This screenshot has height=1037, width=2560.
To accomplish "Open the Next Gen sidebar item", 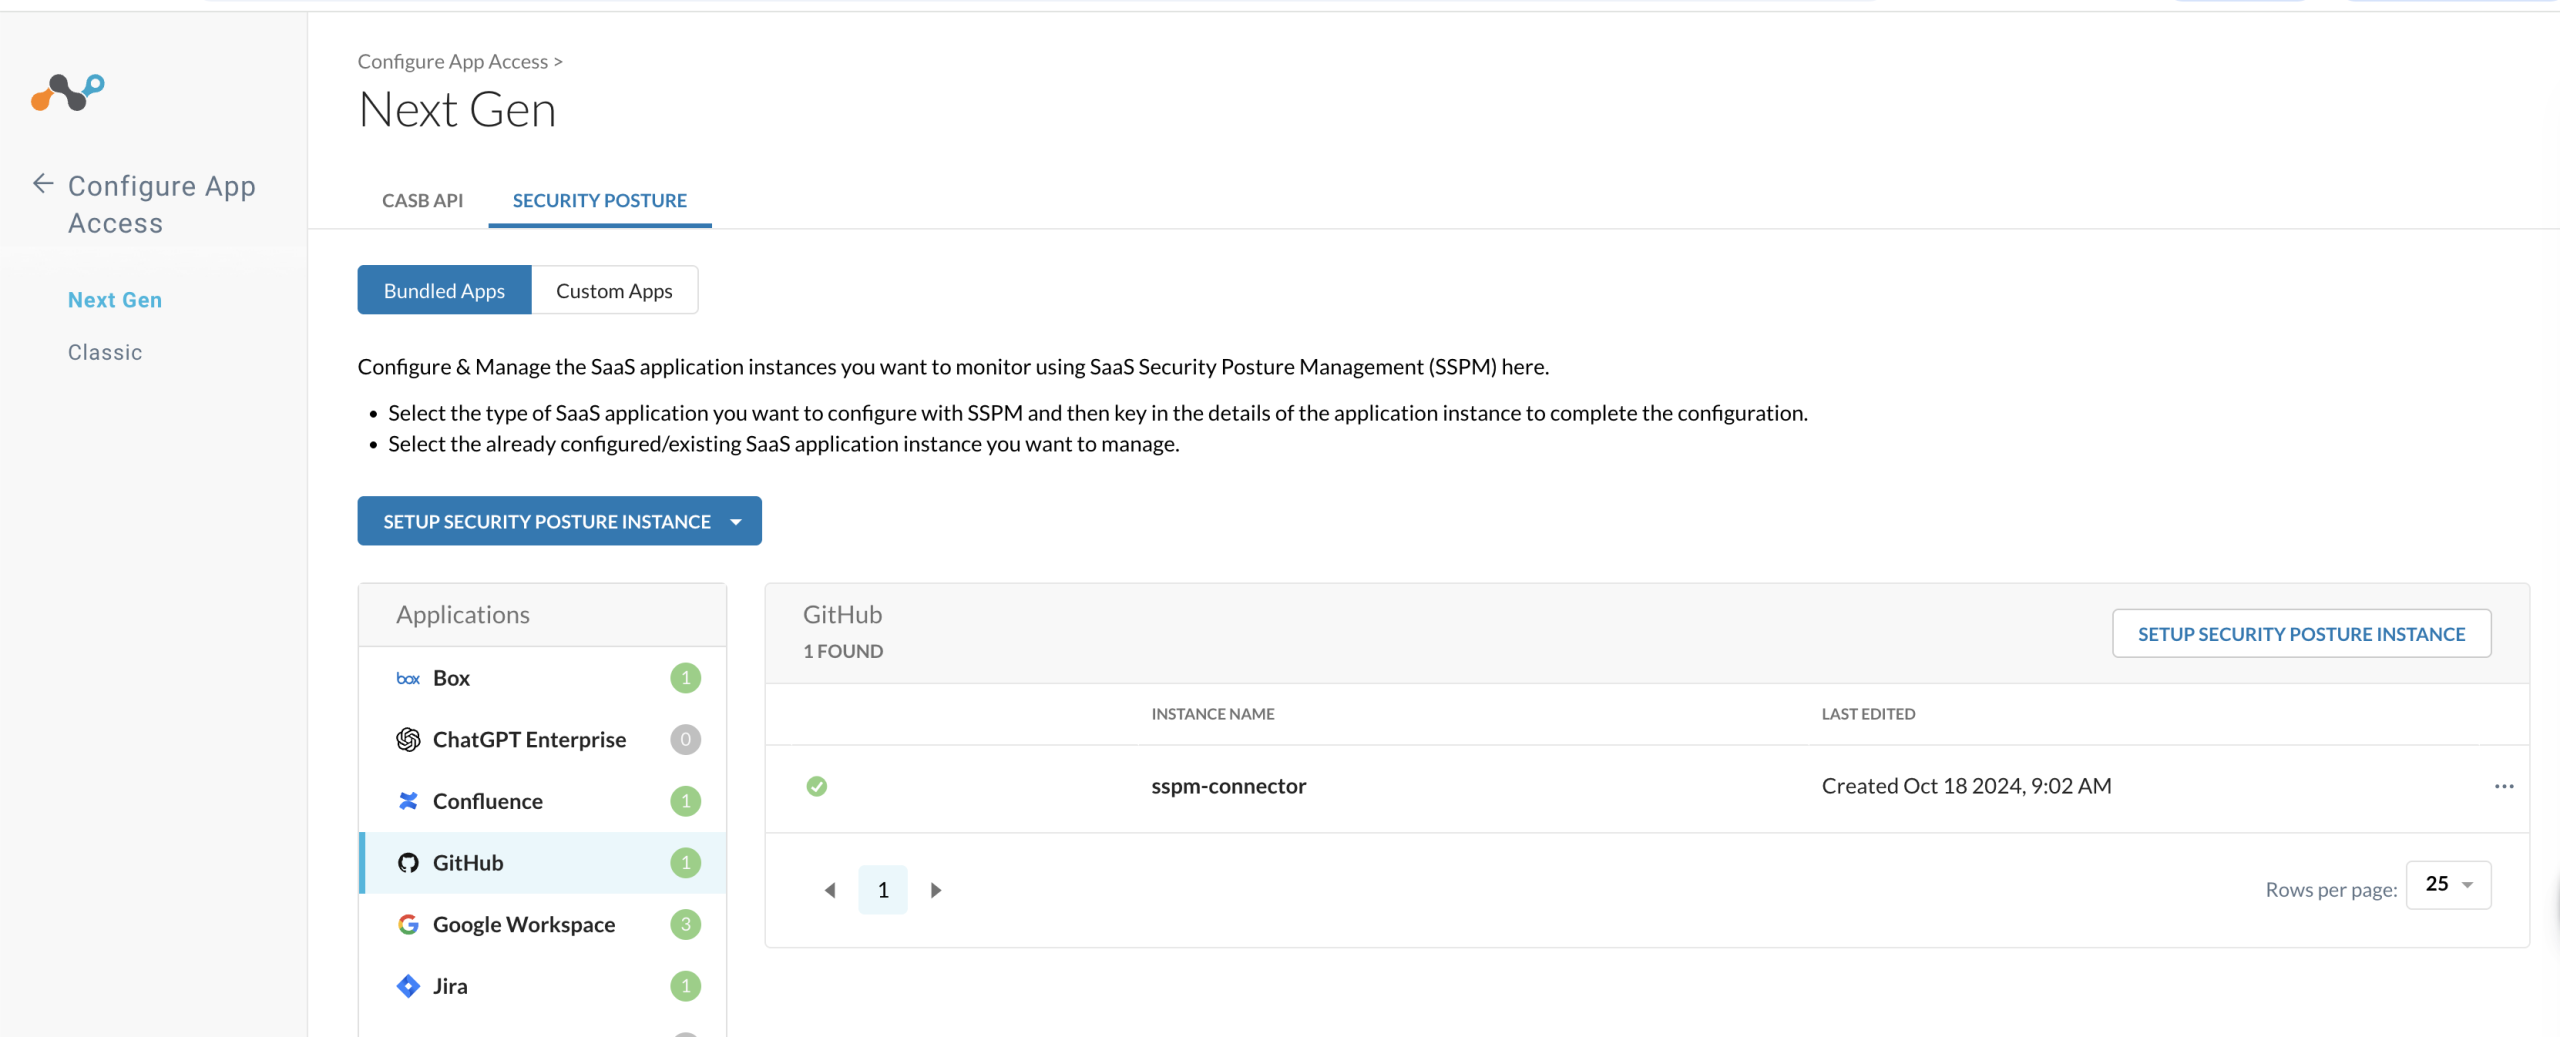I will 115,300.
